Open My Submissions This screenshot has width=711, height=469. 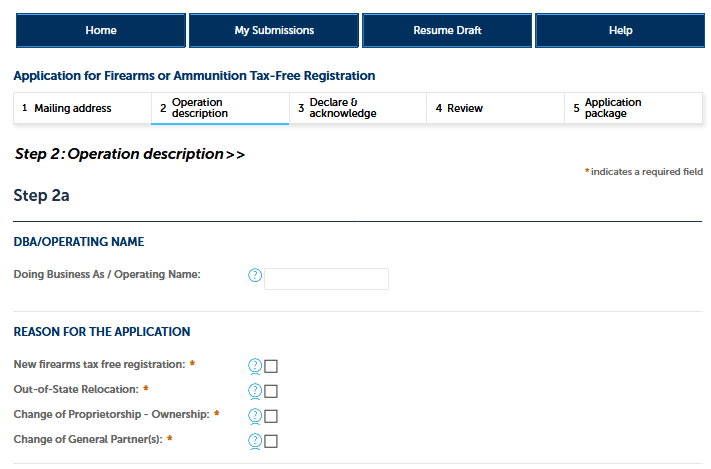[274, 31]
